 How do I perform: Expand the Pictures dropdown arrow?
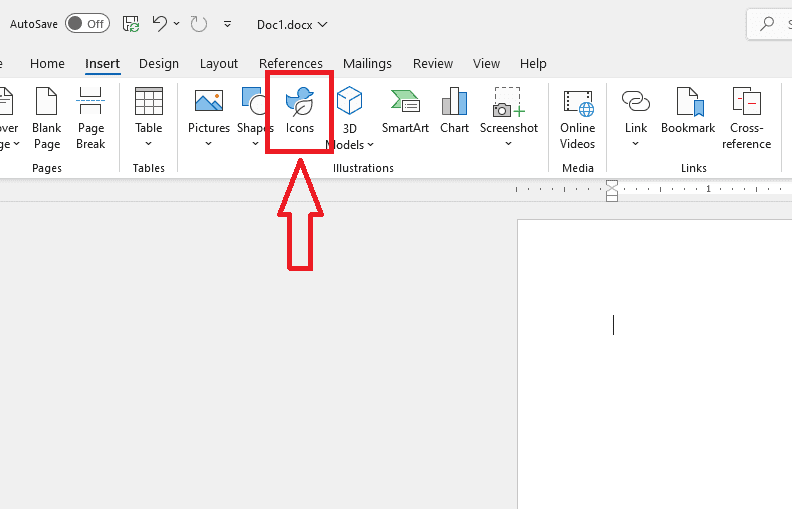tap(209, 144)
